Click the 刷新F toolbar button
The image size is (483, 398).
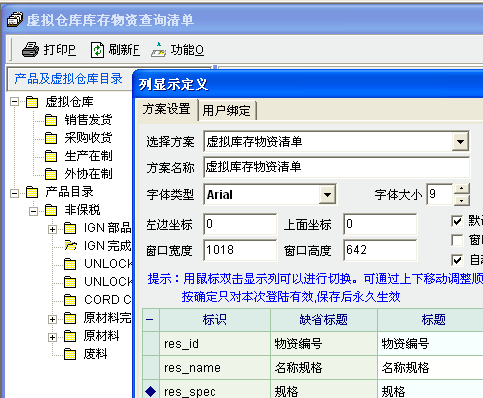(115, 50)
